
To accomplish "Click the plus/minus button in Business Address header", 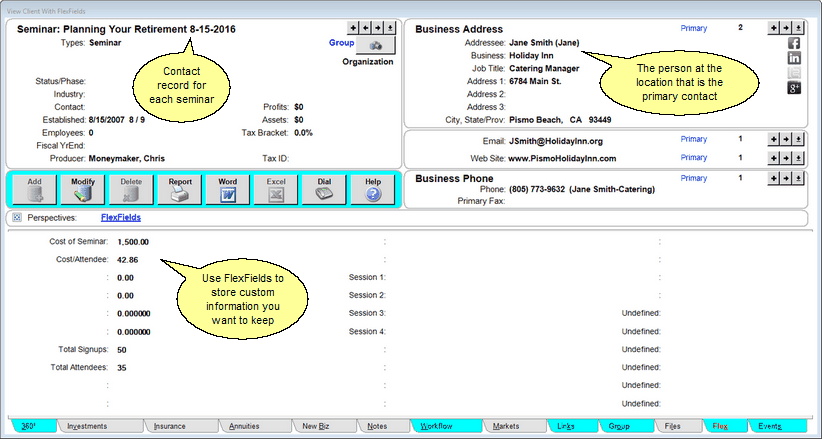I will pyautogui.click(x=797, y=28).
